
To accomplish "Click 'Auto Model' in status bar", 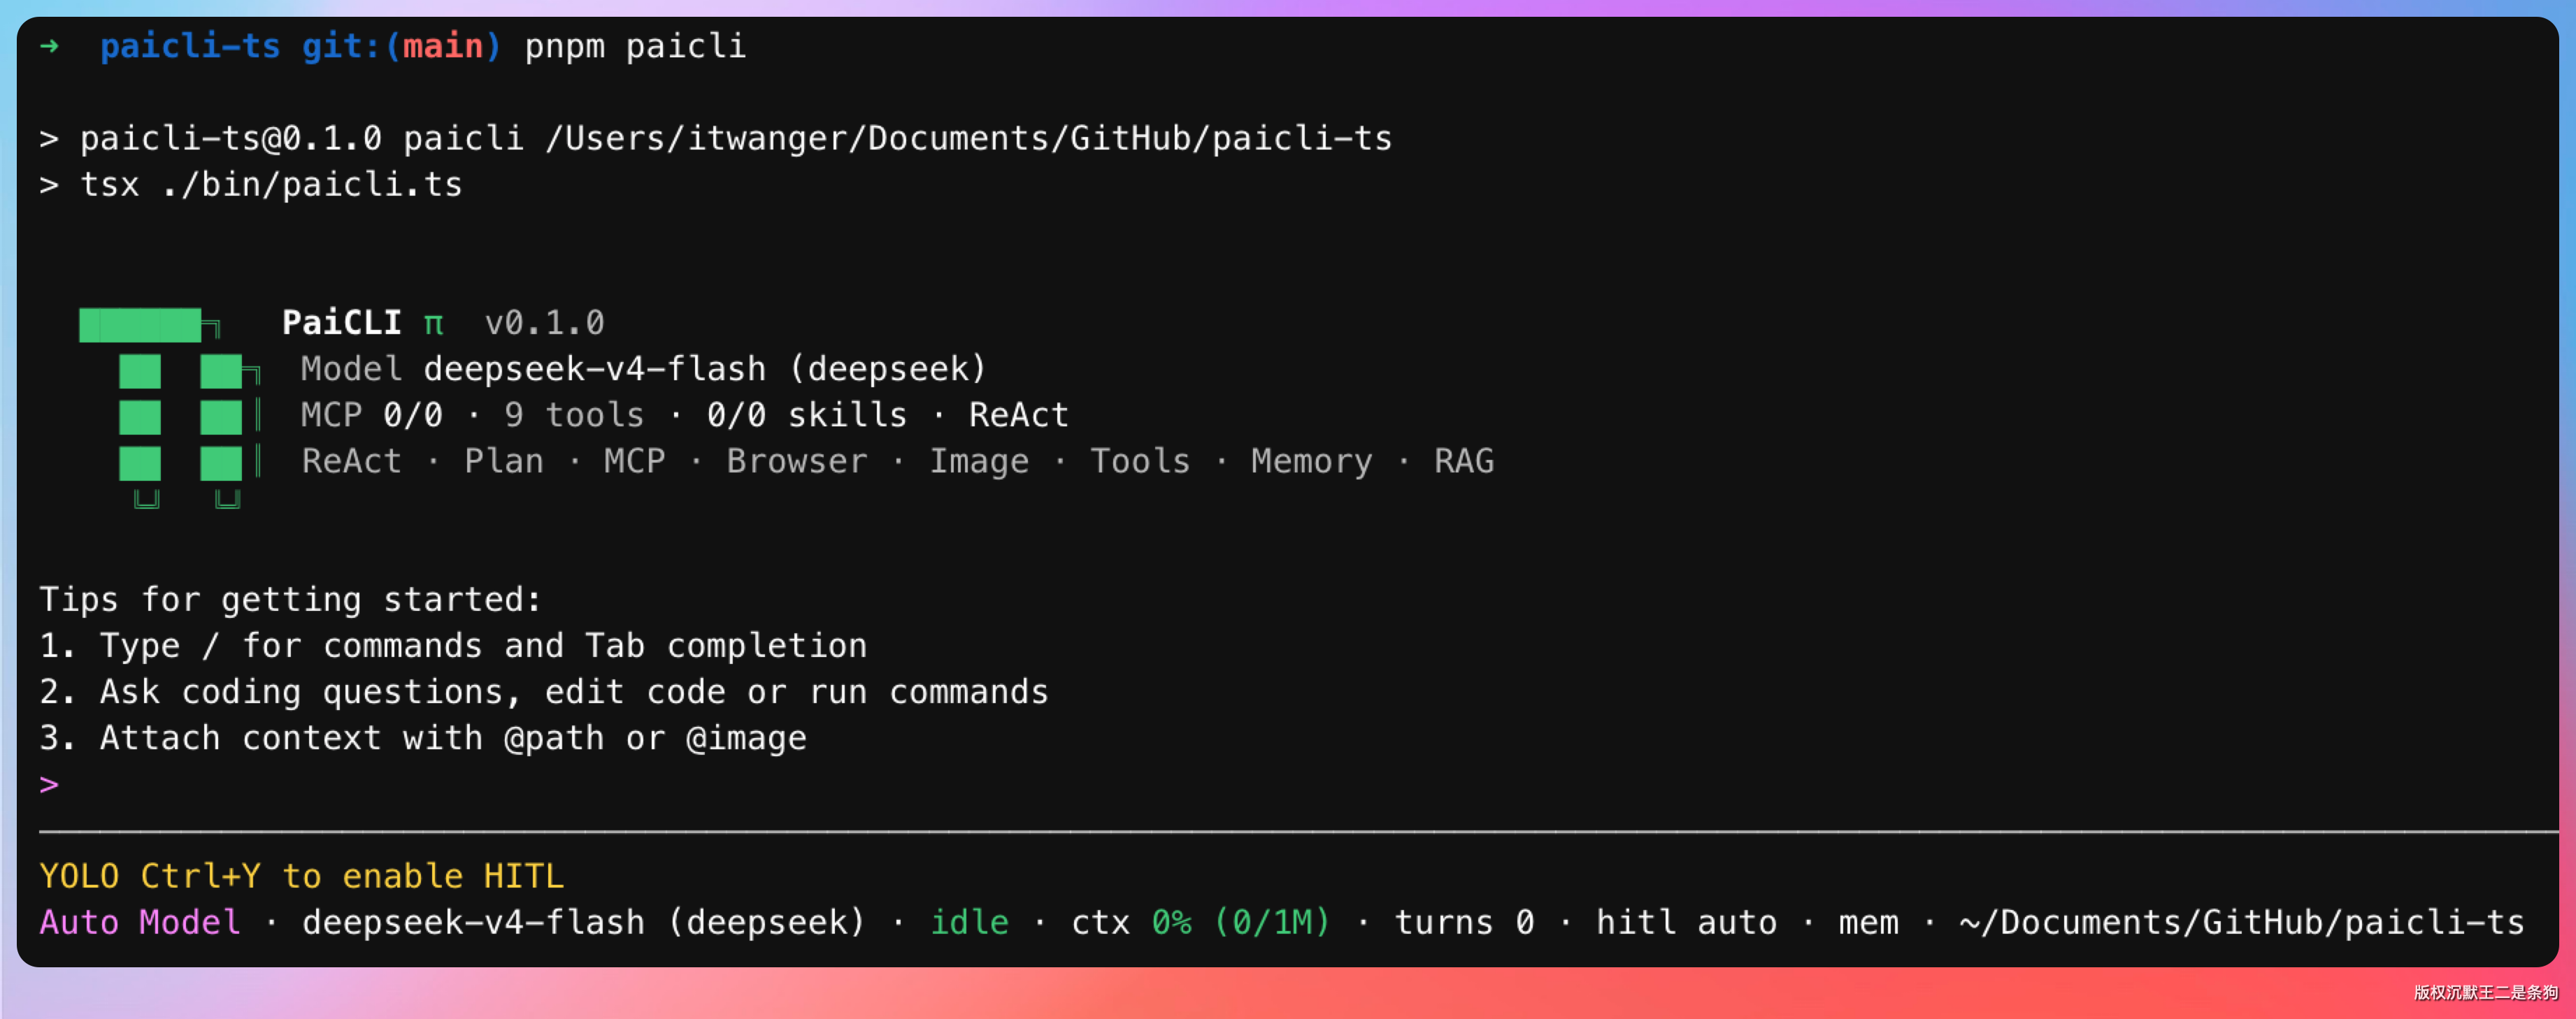I will [140, 922].
